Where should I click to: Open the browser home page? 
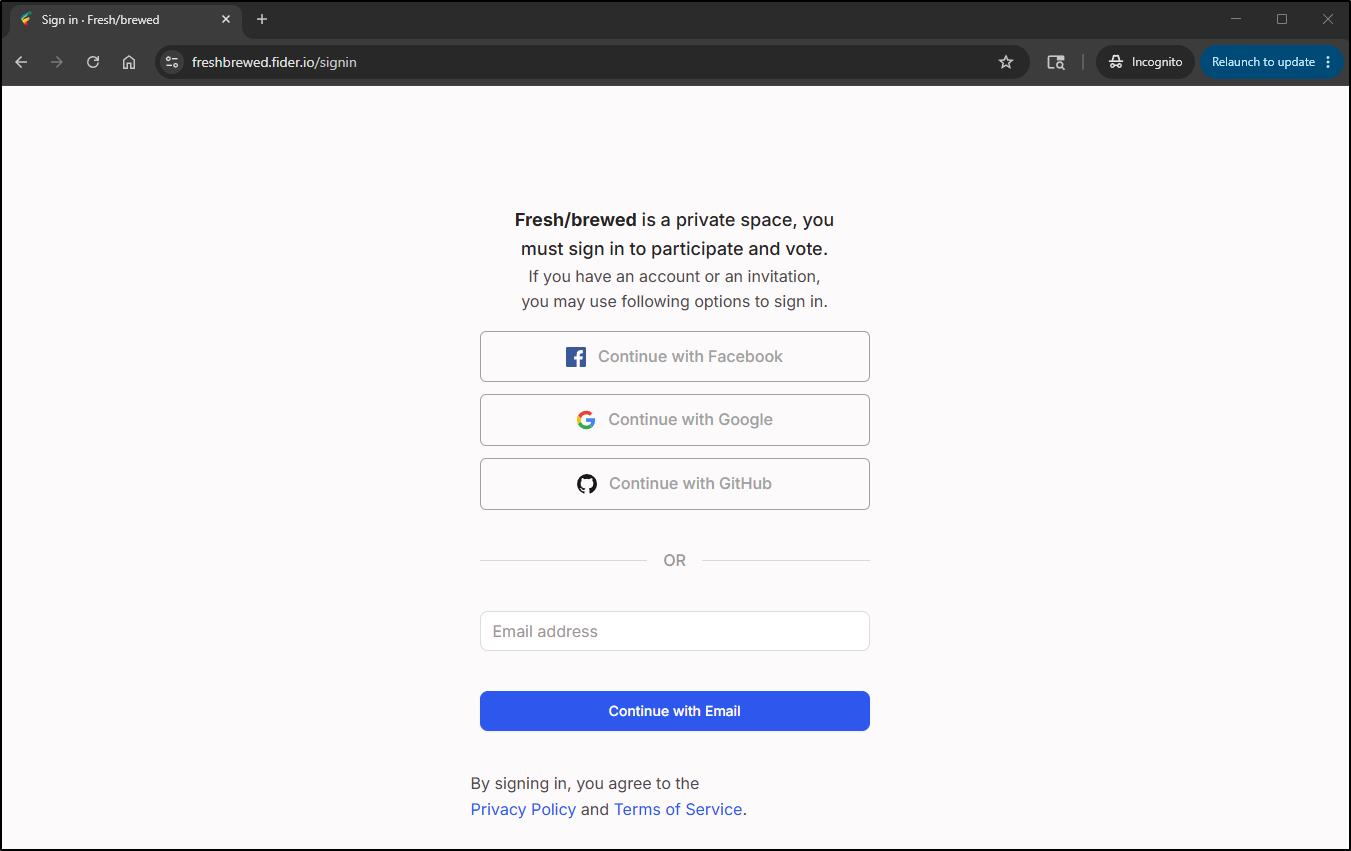(x=129, y=62)
